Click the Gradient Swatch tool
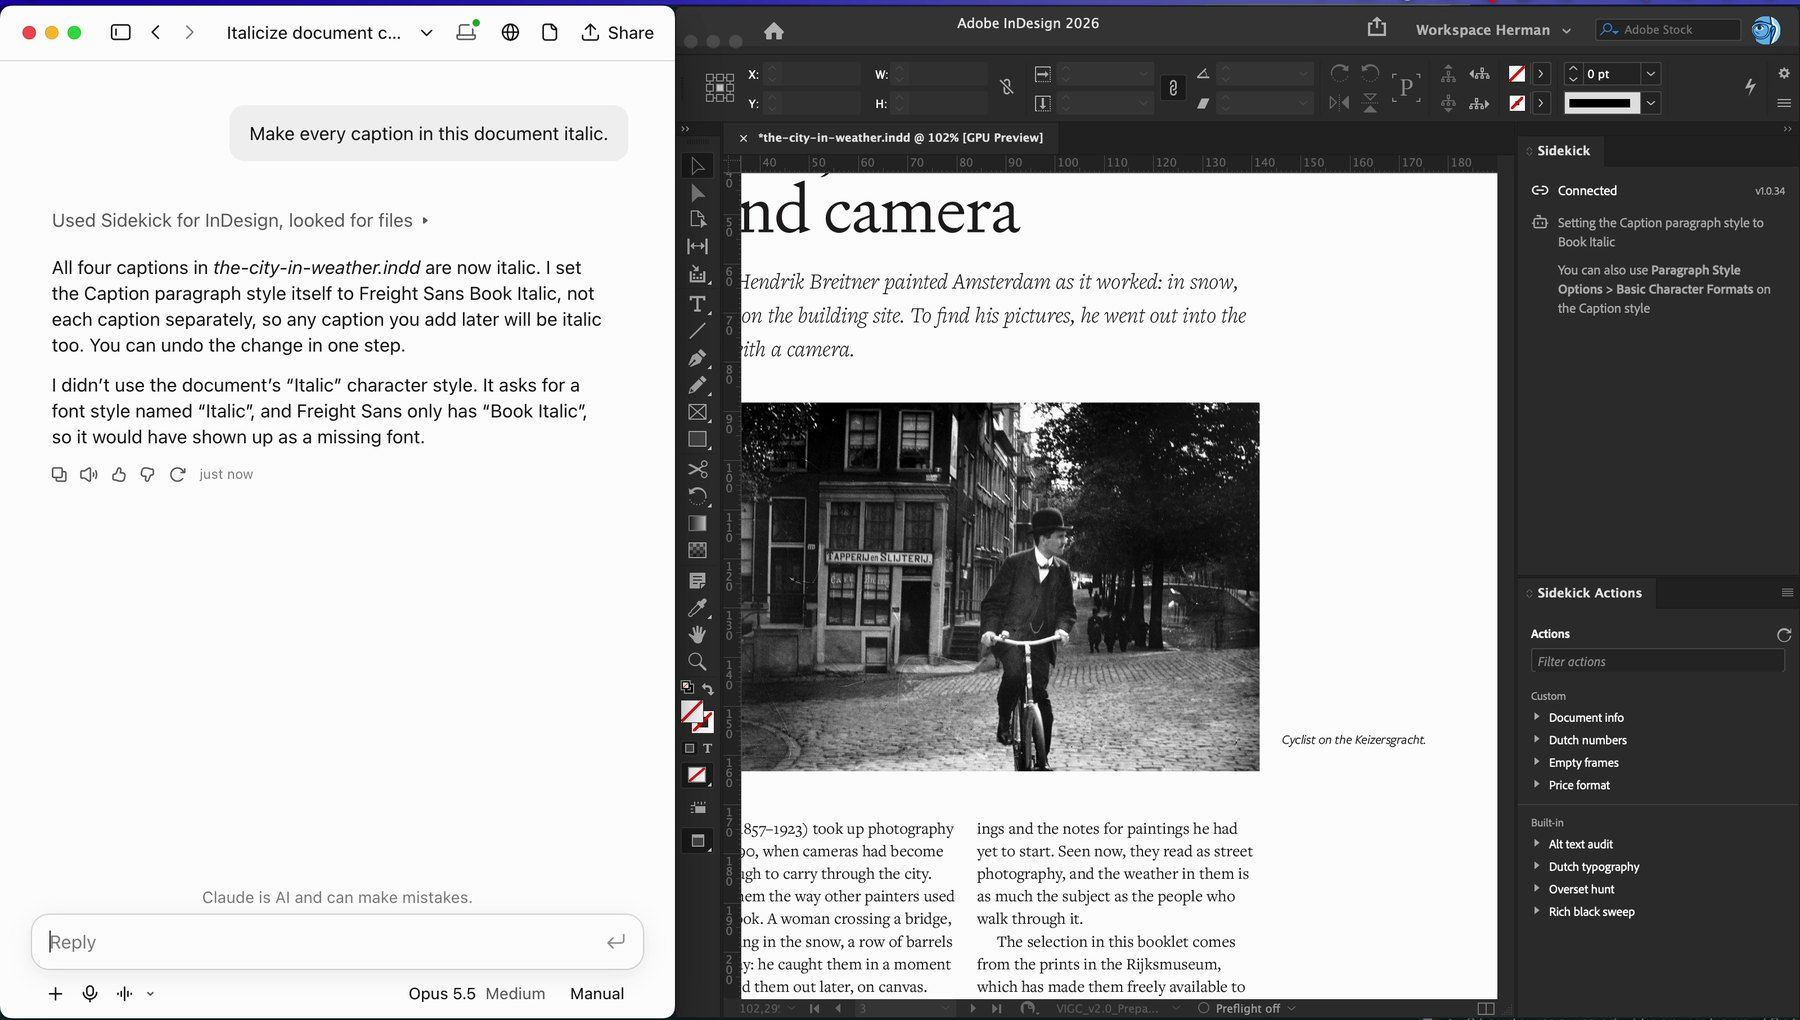This screenshot has width=1800, height=1020. coord(697,523)
